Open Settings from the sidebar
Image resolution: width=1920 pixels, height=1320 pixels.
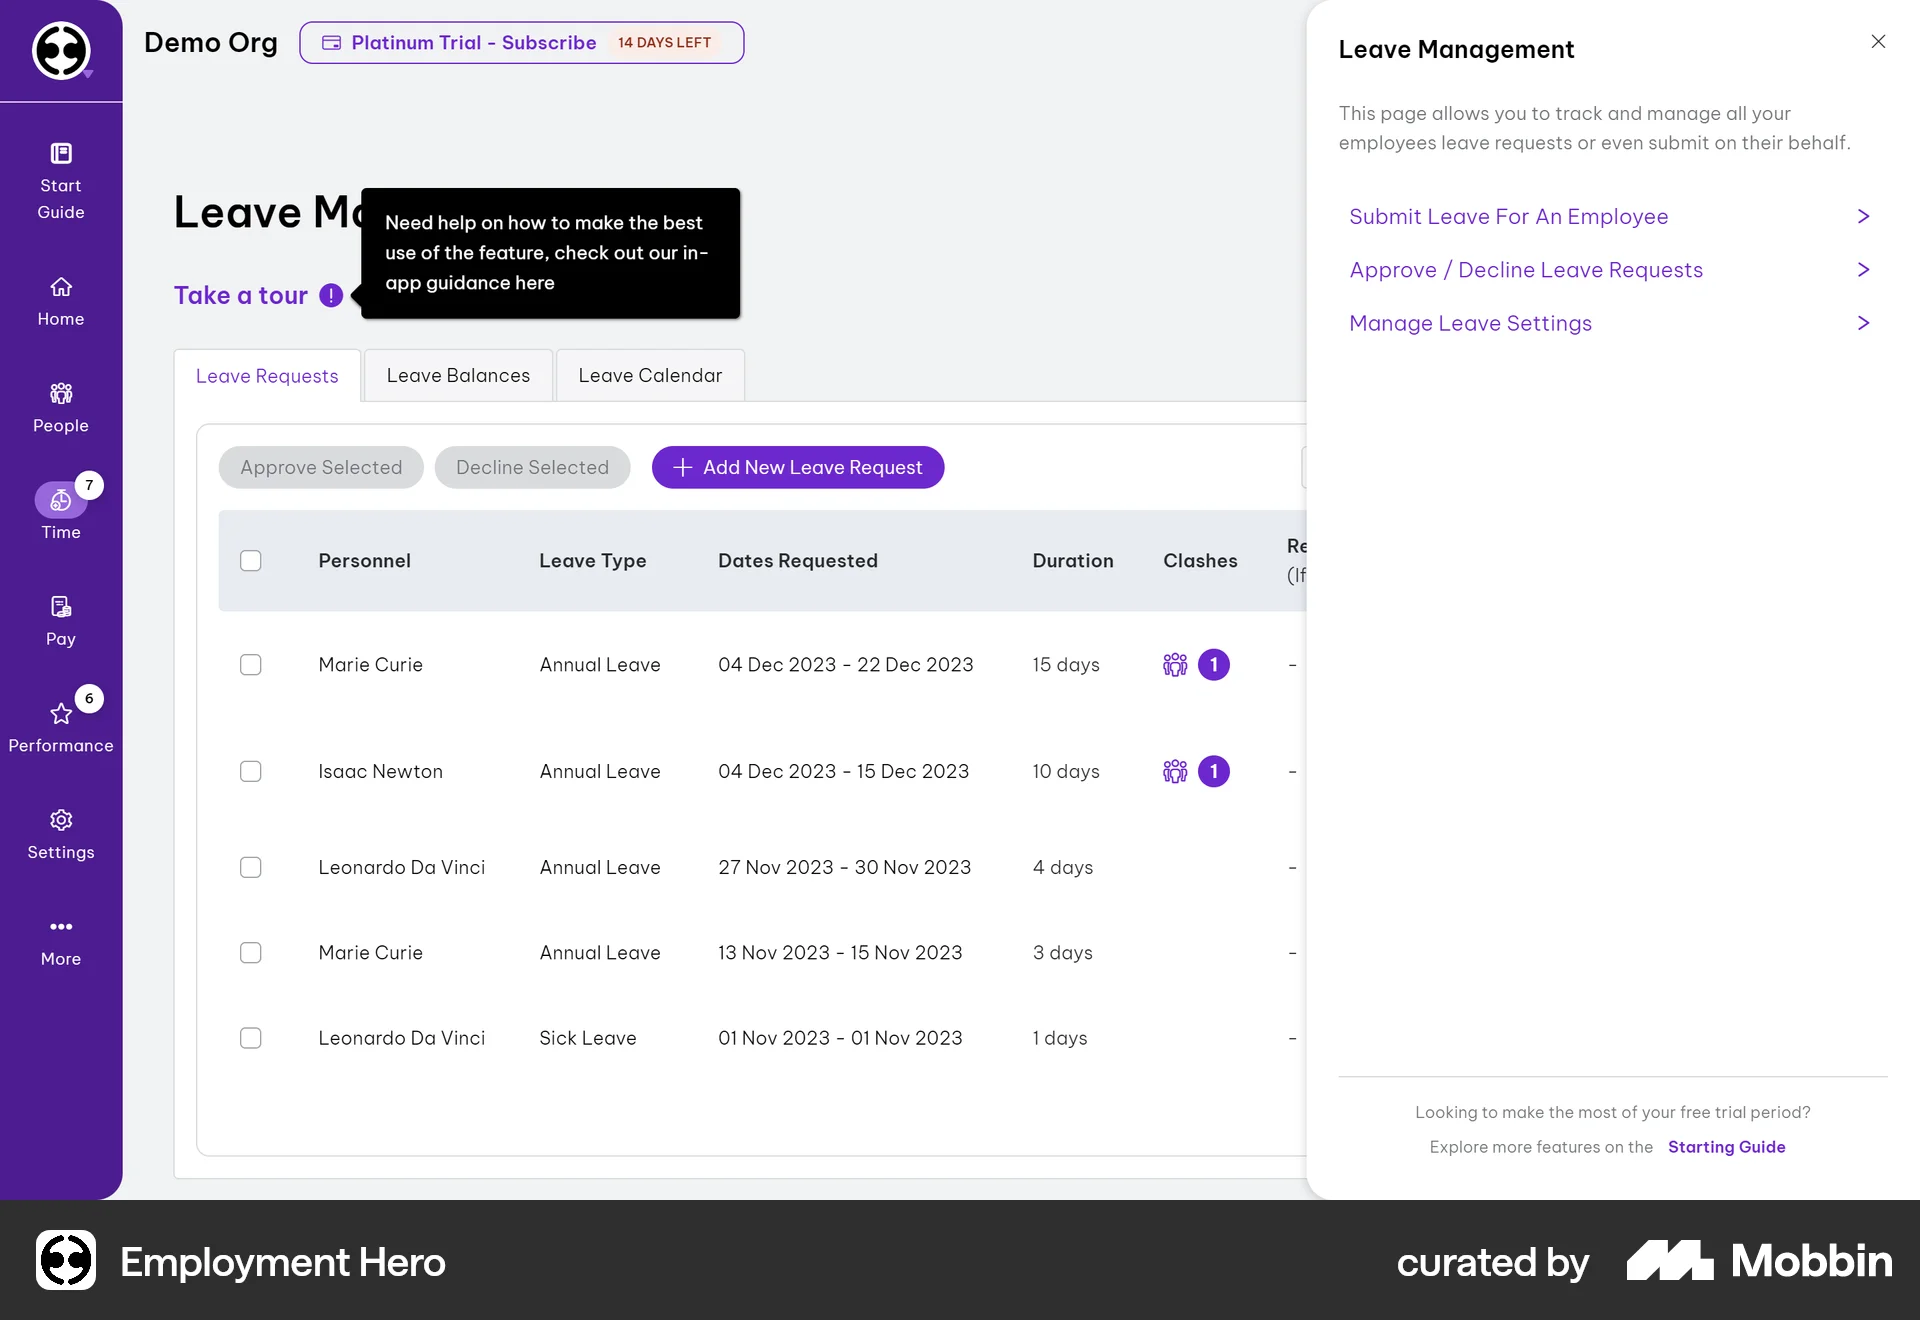tap(60, 834)
